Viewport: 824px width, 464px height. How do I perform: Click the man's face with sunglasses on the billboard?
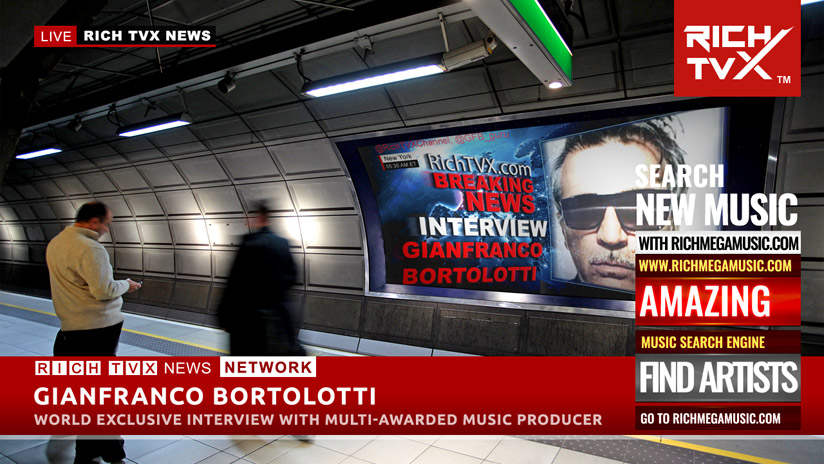click(590, 208)
